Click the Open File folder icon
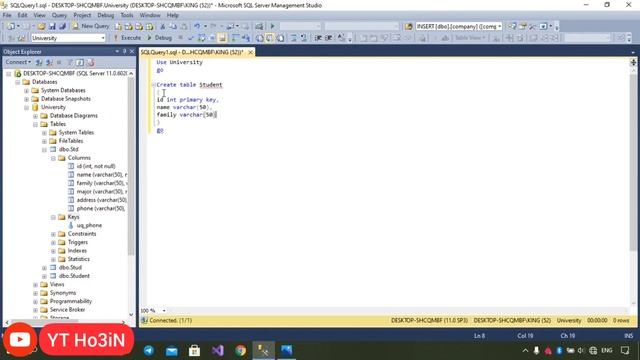The image size is (640, 360). 41,27
